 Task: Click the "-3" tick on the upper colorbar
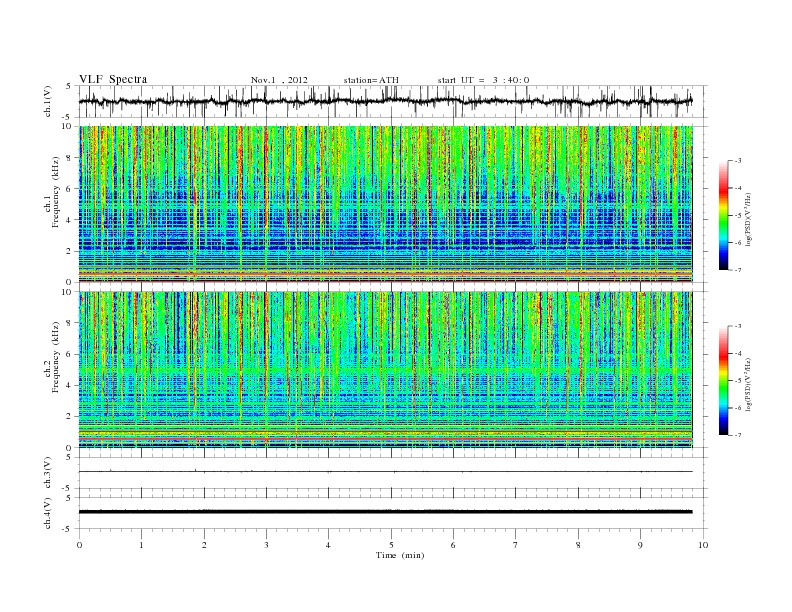point(737,161)
